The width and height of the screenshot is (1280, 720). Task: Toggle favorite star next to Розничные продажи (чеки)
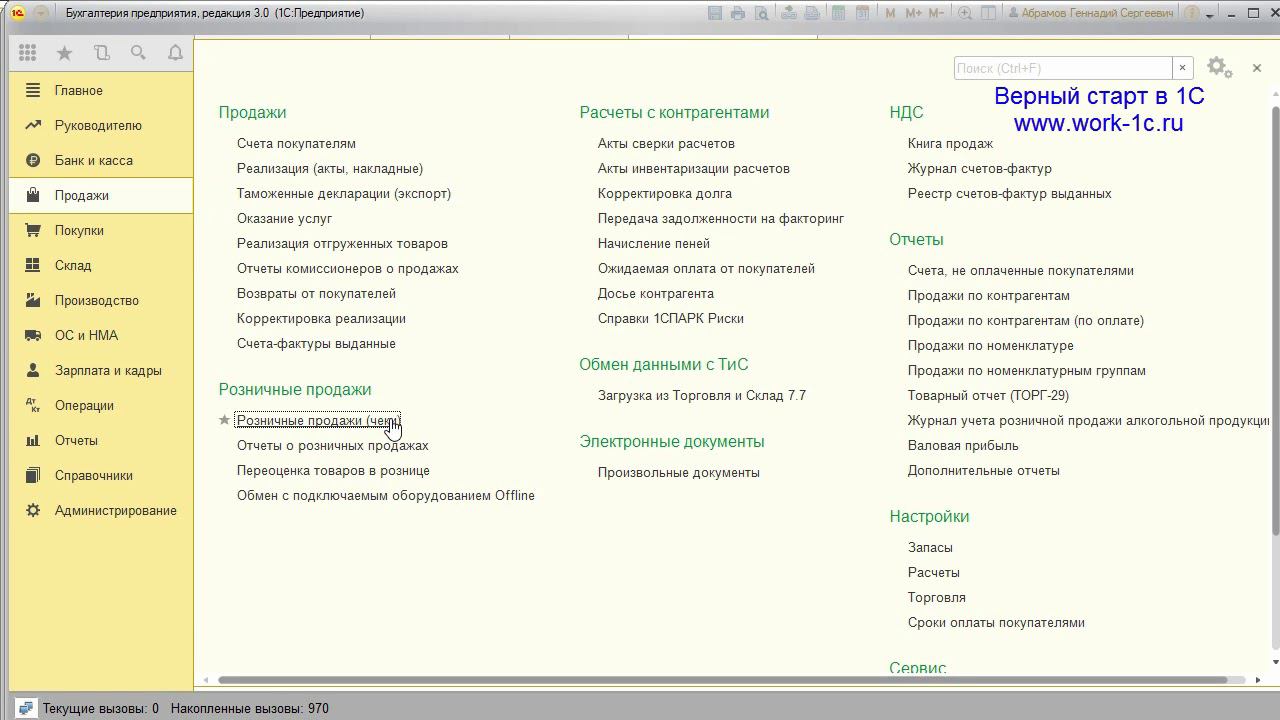point(225,420)
